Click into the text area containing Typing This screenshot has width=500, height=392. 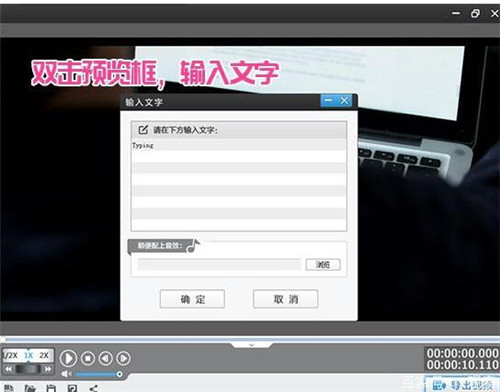(x=239, y=185)
